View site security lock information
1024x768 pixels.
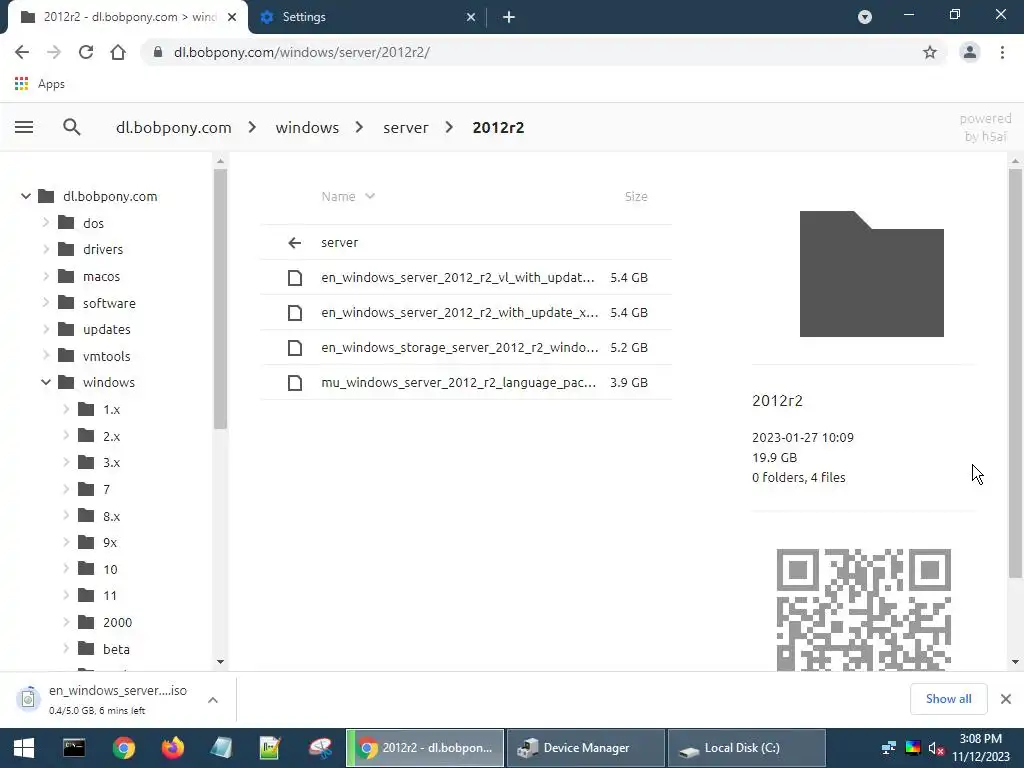pyautogui.click(x=157, y=52)
